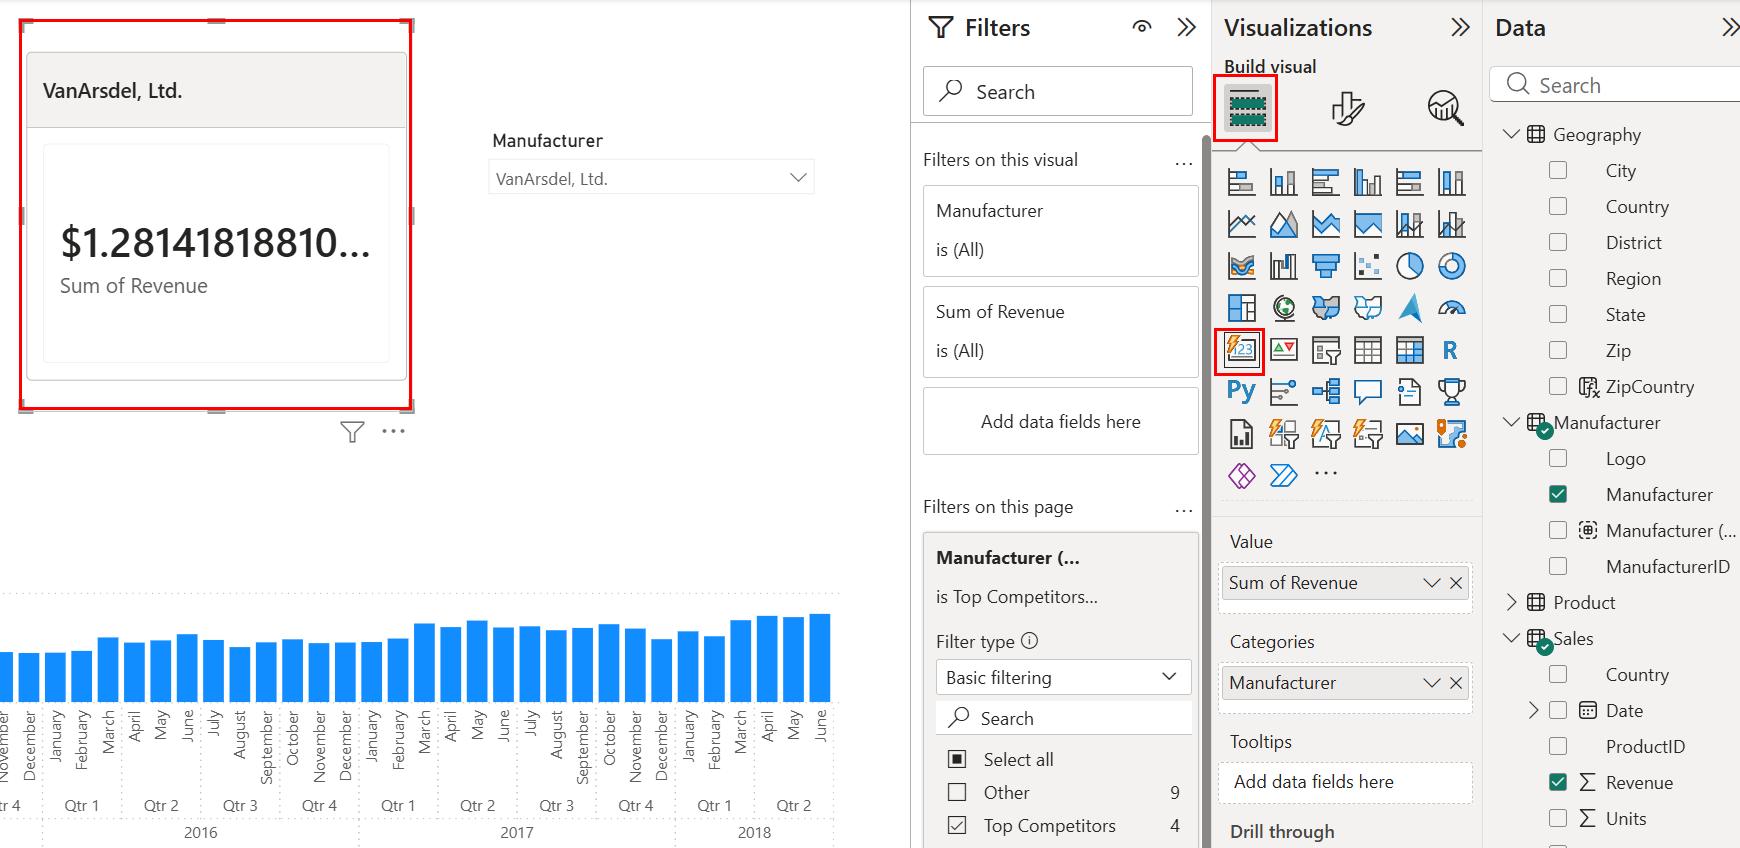Choose the Python visual
Viewport: 1740px width, 848px height.
click(1241, 392)
